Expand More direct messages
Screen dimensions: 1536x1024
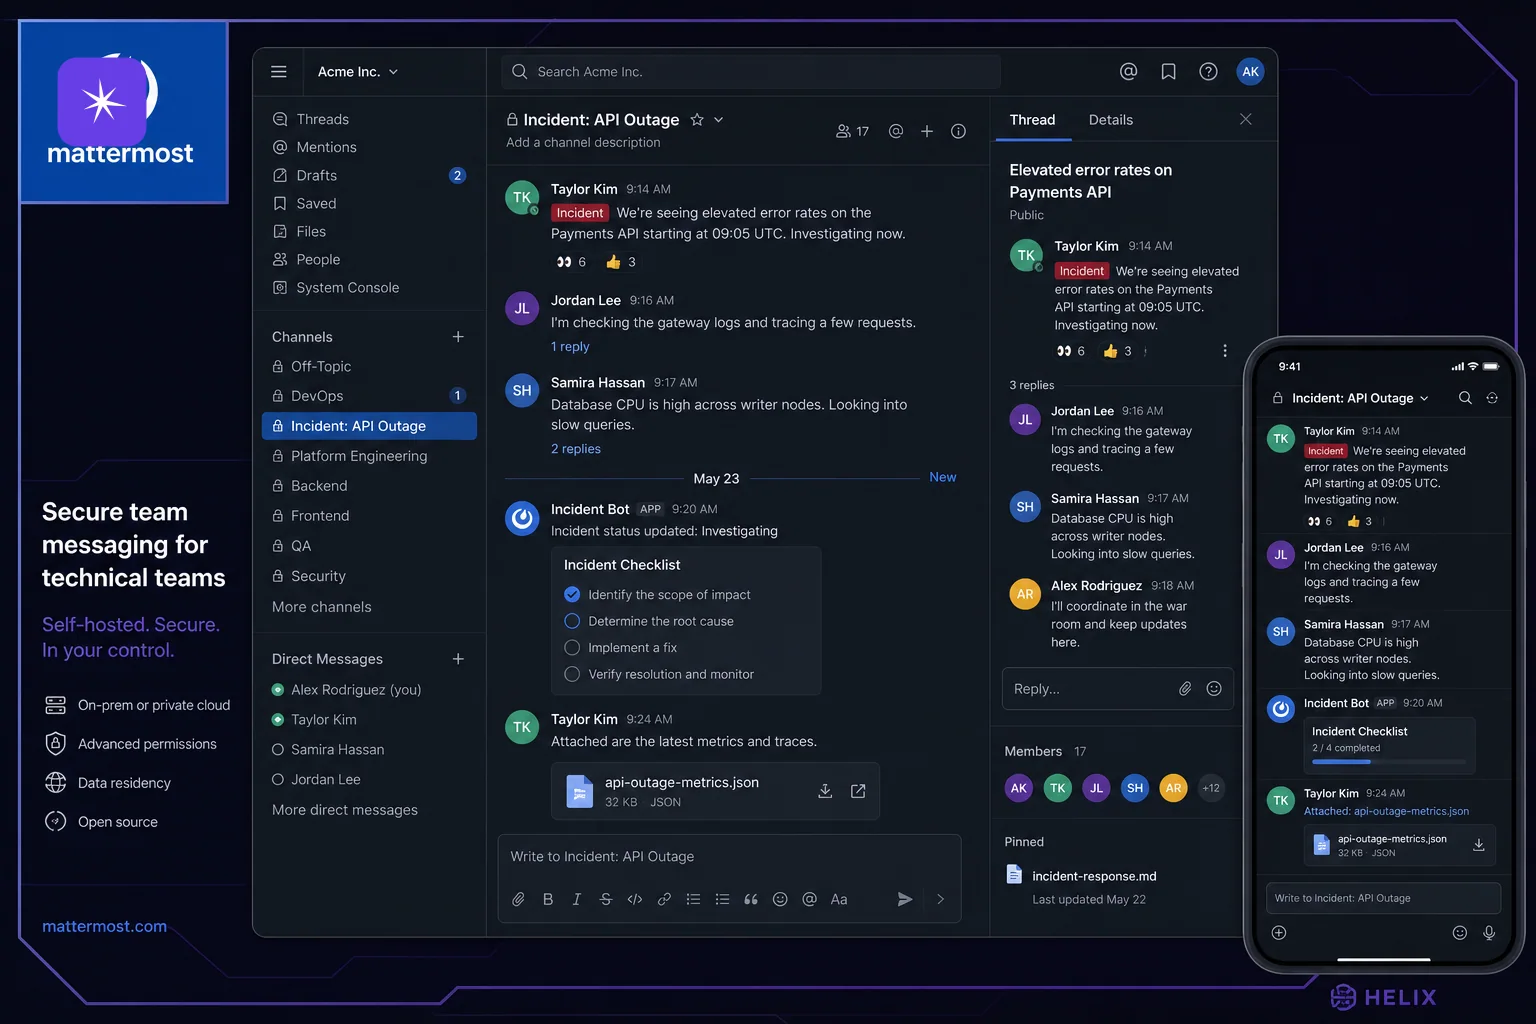[x=345, y=810]
